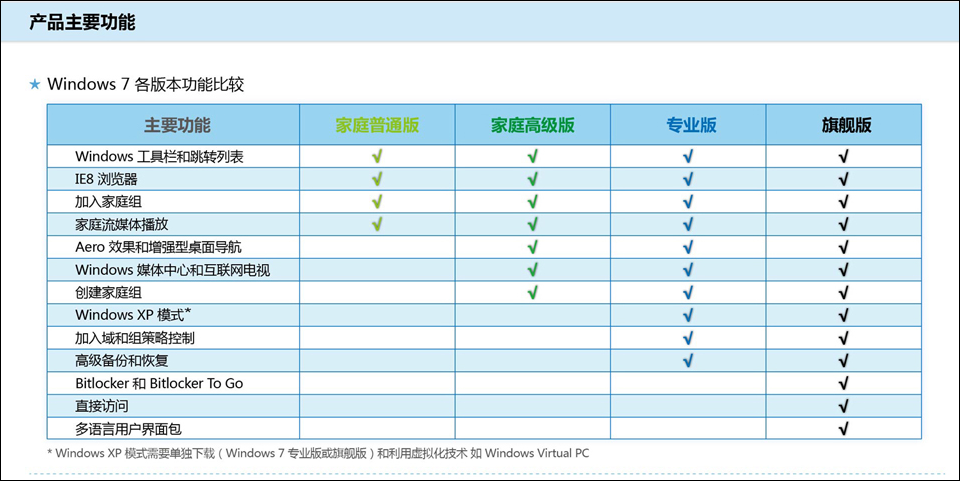Click 家庭高级版 checkmark for IE8 浏览器

pos(533,179)
